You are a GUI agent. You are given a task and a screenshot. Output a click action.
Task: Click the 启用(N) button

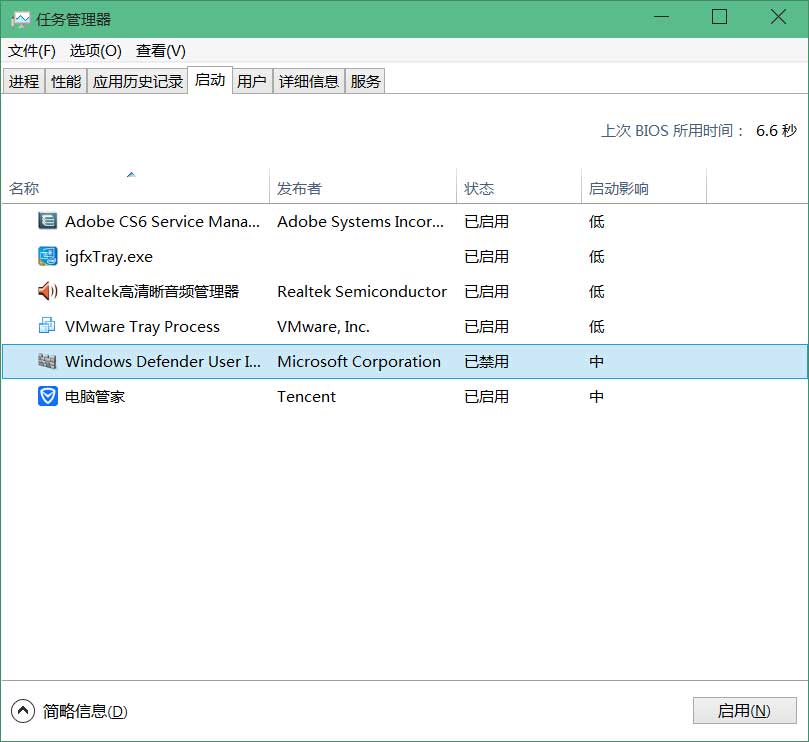(745, 711)
